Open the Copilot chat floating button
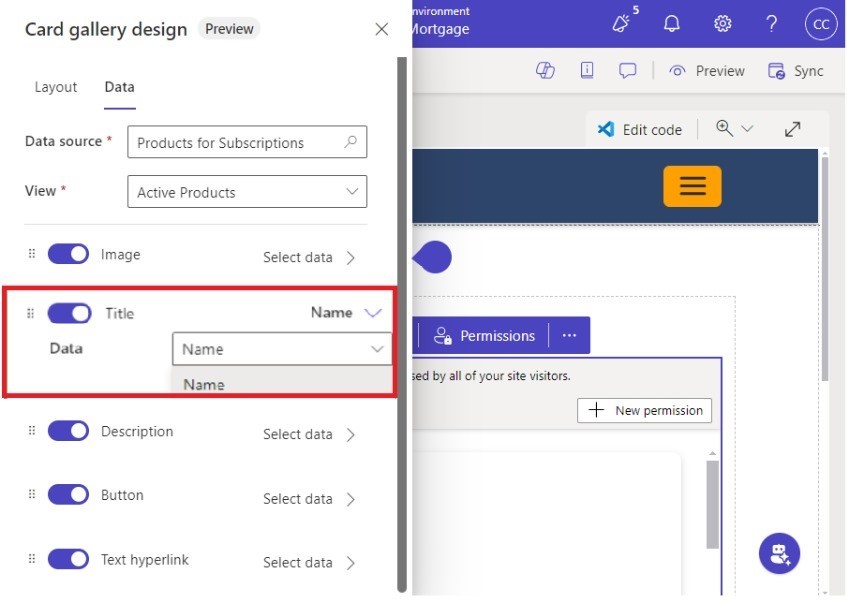 779,553
